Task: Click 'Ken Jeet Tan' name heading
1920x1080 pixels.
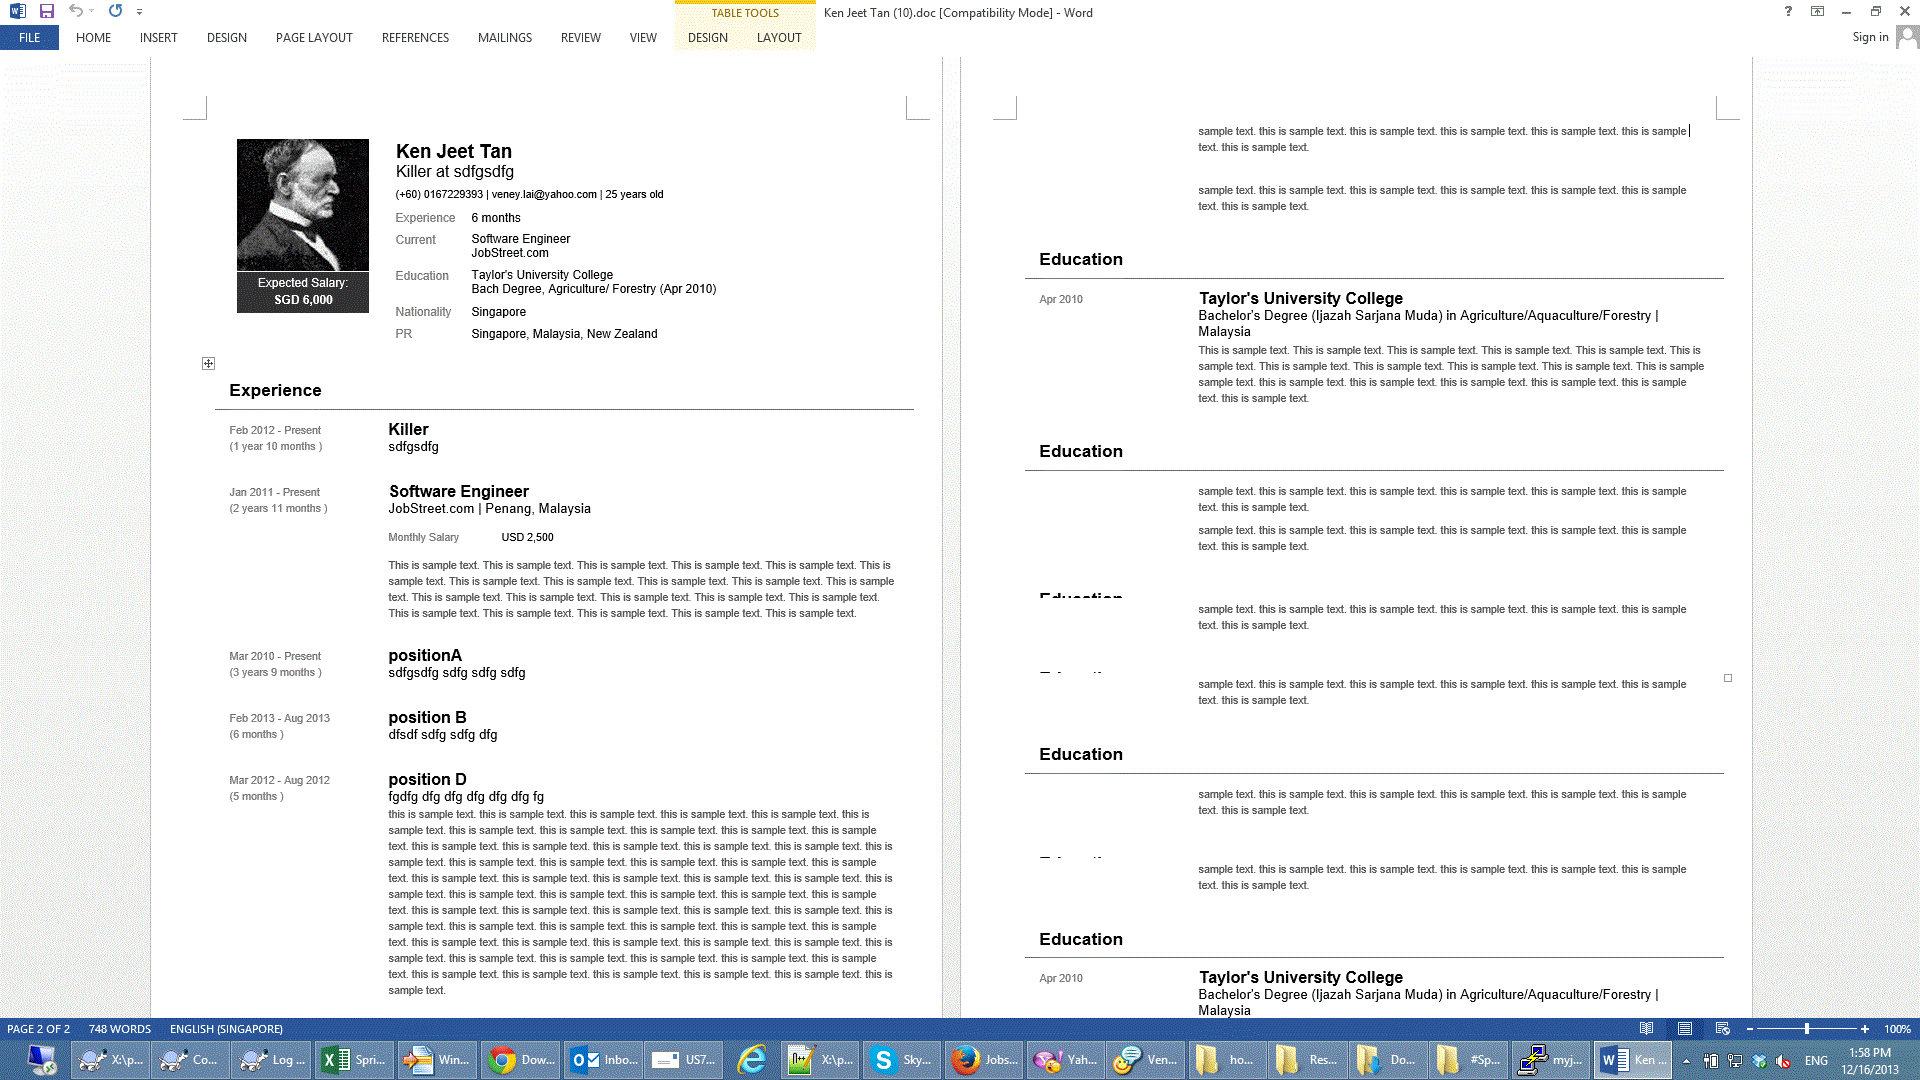Action: (453, 151)
